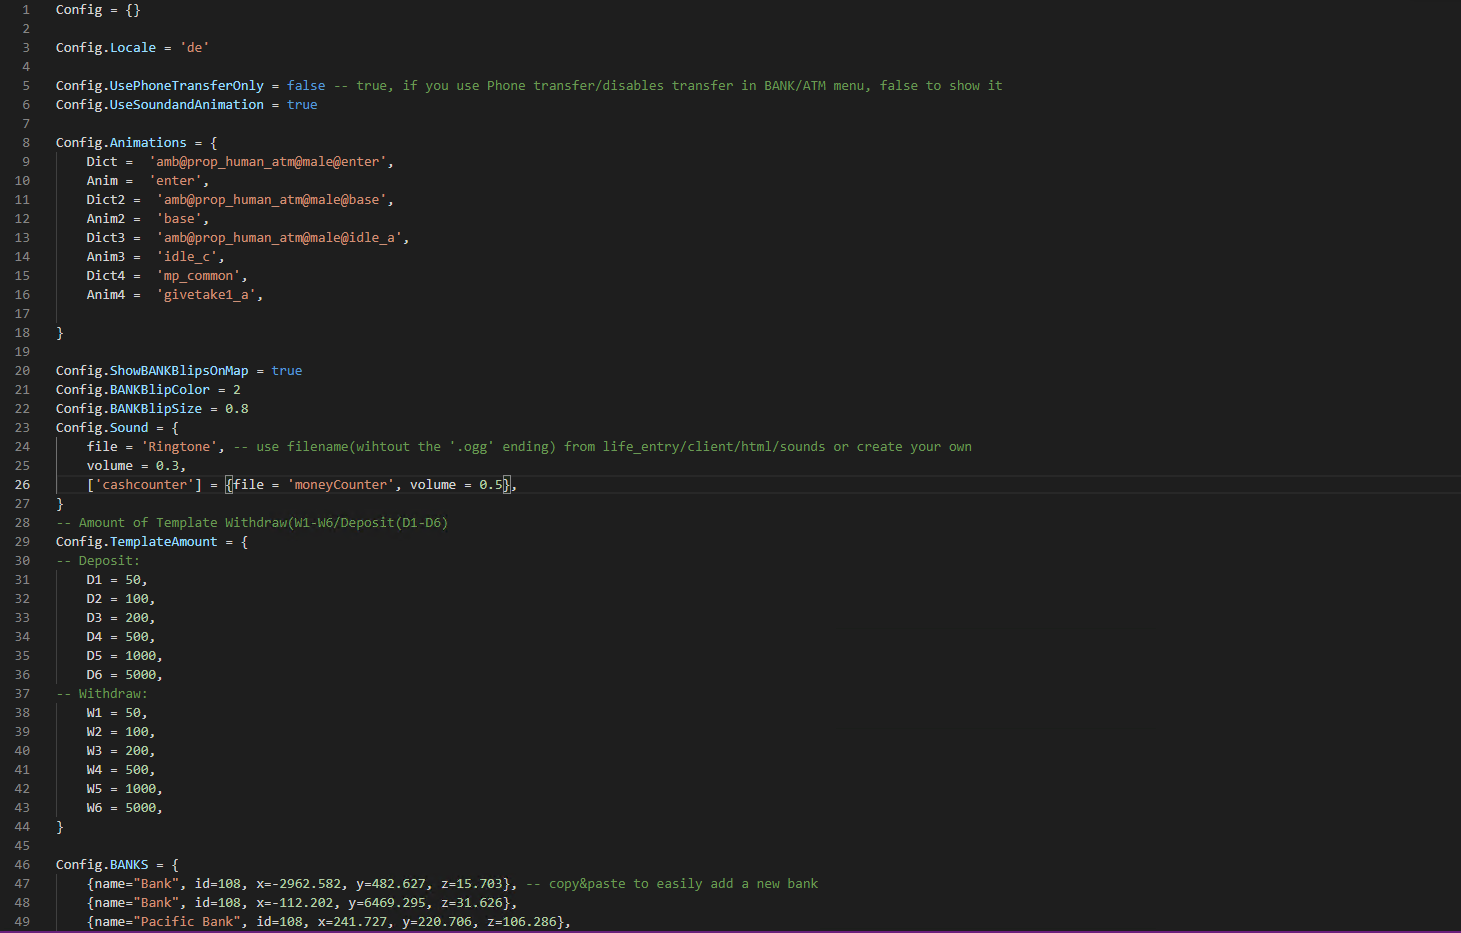Click line number 46 in the gutter

[x=22, y=865]
